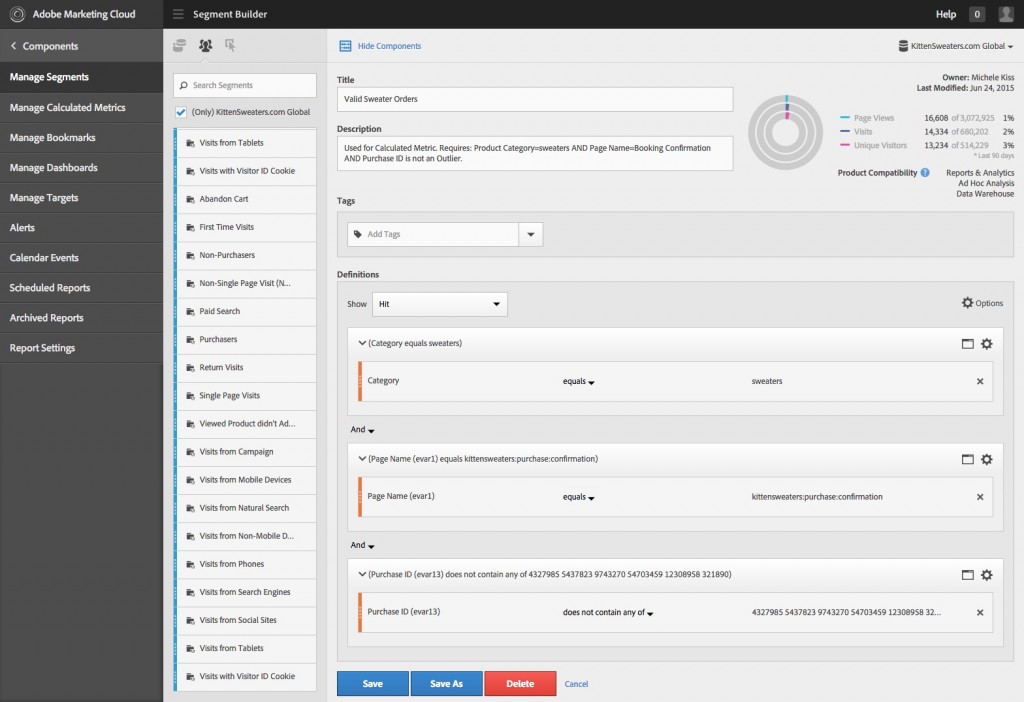Remove the Category equals sweaters rule
This screenshot has width=1024, height=702.
tap(980, 381)
